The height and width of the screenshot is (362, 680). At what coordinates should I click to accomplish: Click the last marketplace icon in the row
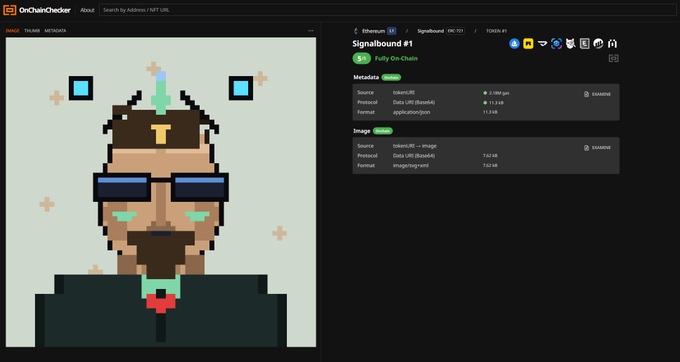tap(612, 43)
